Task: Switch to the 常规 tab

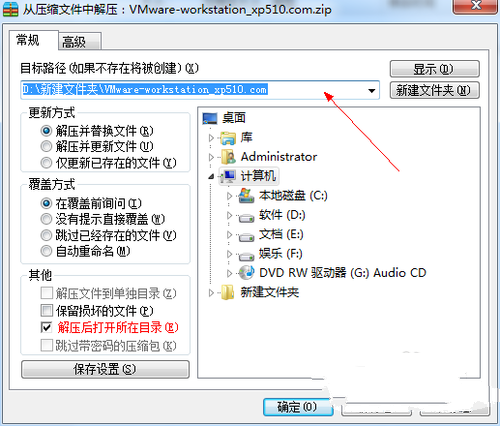Action: point(33,40)
